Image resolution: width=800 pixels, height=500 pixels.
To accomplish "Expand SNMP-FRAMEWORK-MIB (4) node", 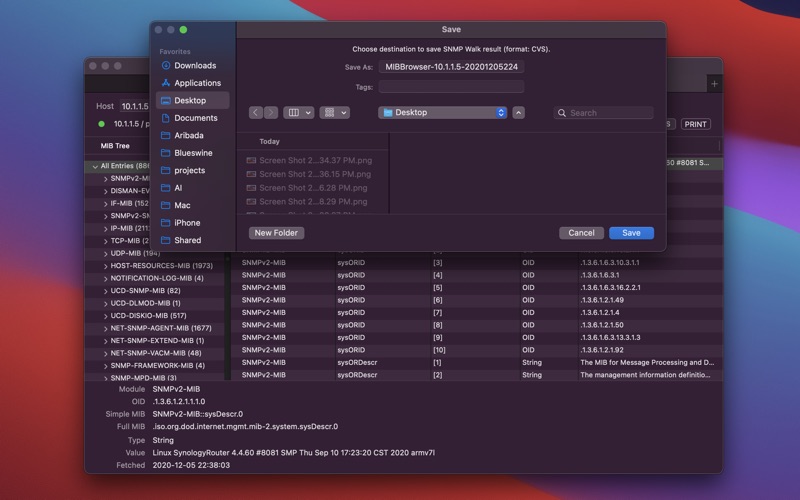I will coord(106,366).
